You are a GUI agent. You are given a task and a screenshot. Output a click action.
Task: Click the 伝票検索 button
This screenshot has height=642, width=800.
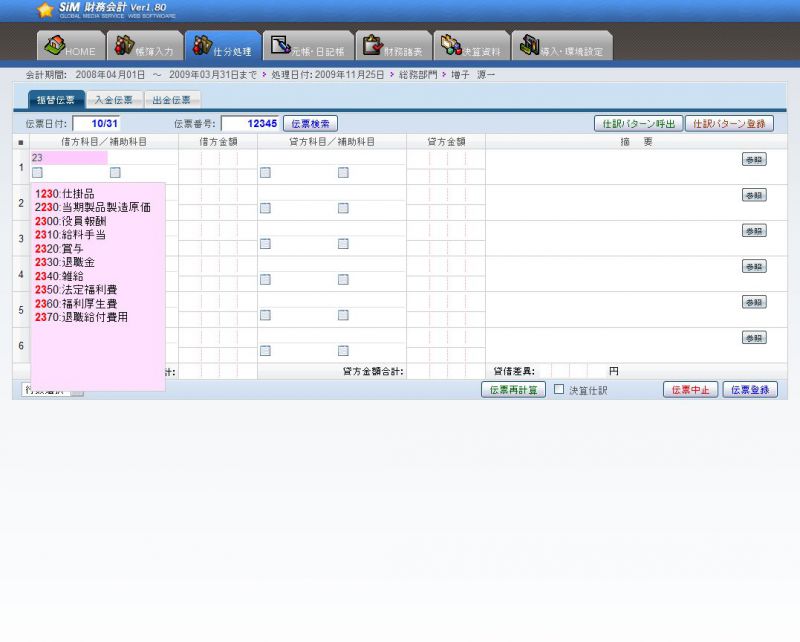click(x=311, y=124)
